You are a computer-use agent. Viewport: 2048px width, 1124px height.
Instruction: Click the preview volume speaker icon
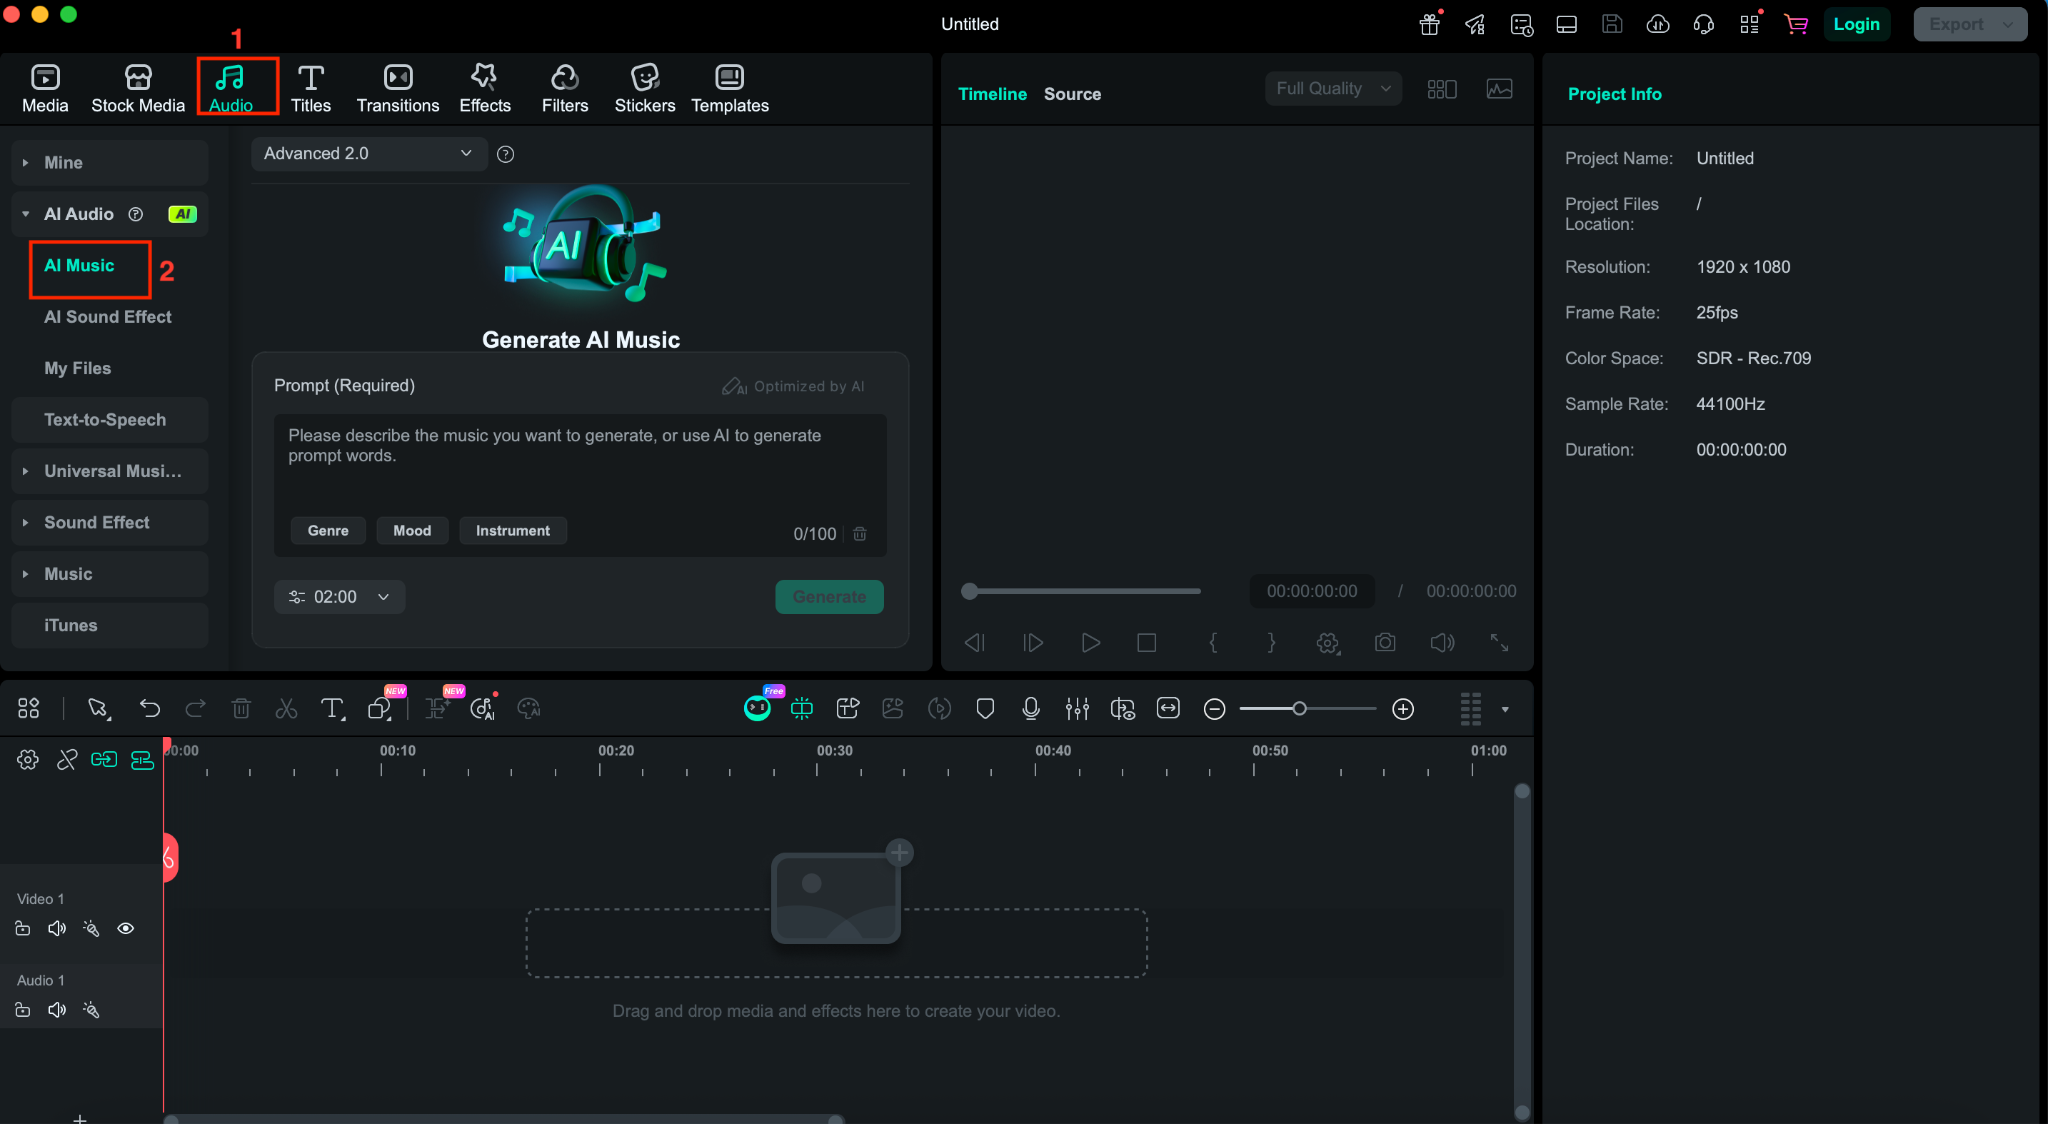click(1442, 643)
